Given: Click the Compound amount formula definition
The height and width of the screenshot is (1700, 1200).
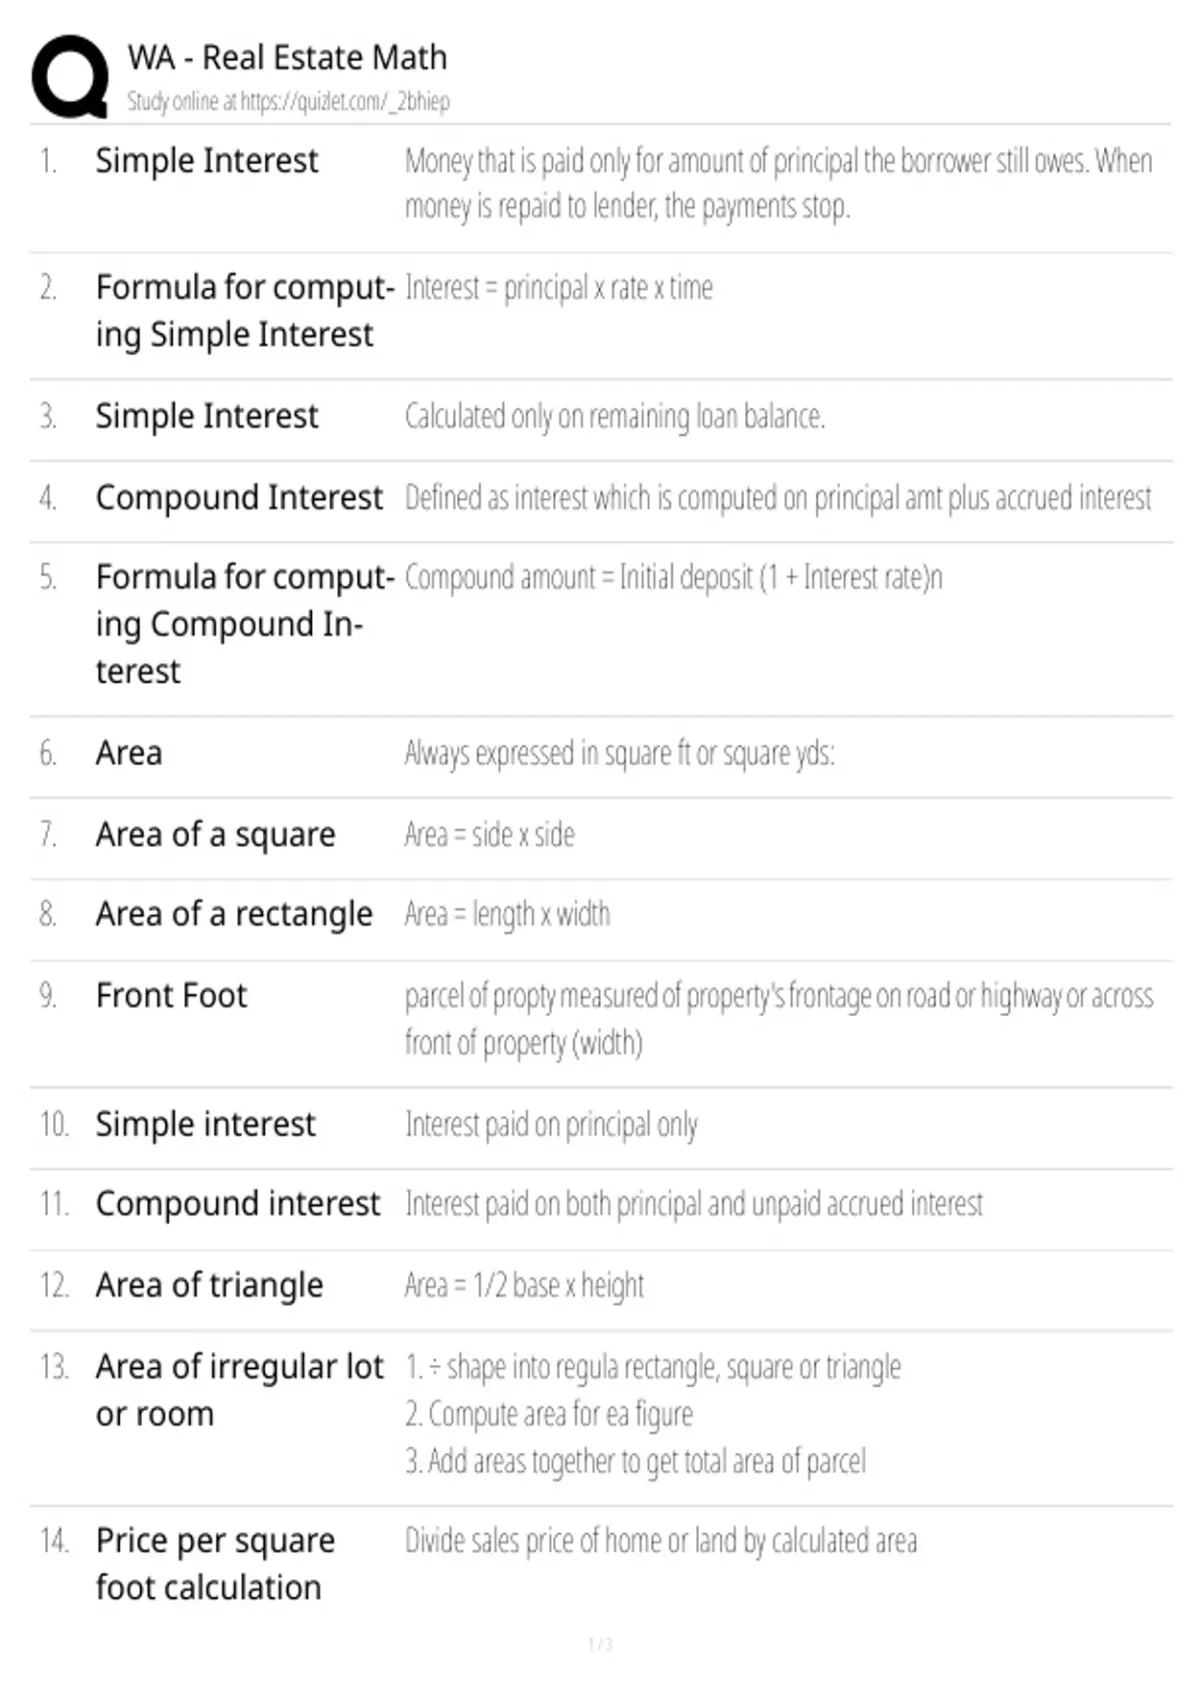Looking at the screenshot, I should 674,577.
